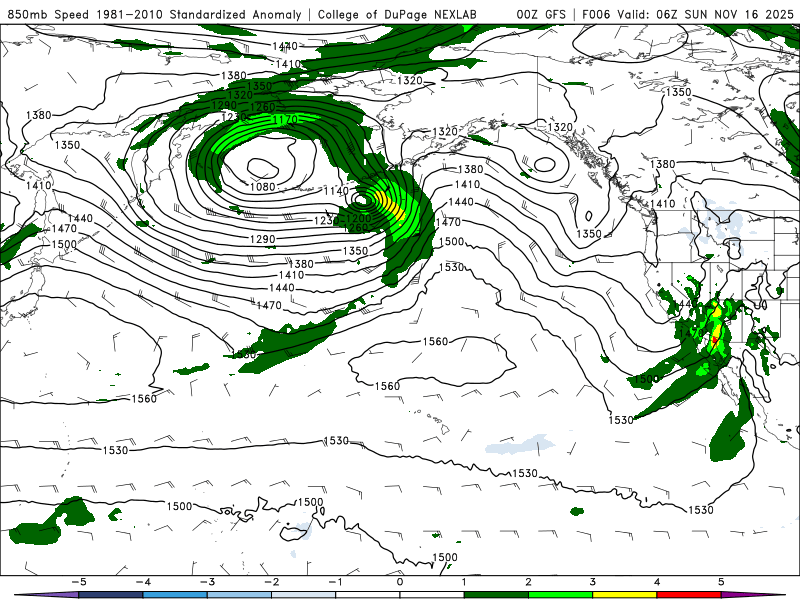Screen dimensions: 800x600
Task: Select the red legend segment between 4 and 5
Action: click(689, 595)
